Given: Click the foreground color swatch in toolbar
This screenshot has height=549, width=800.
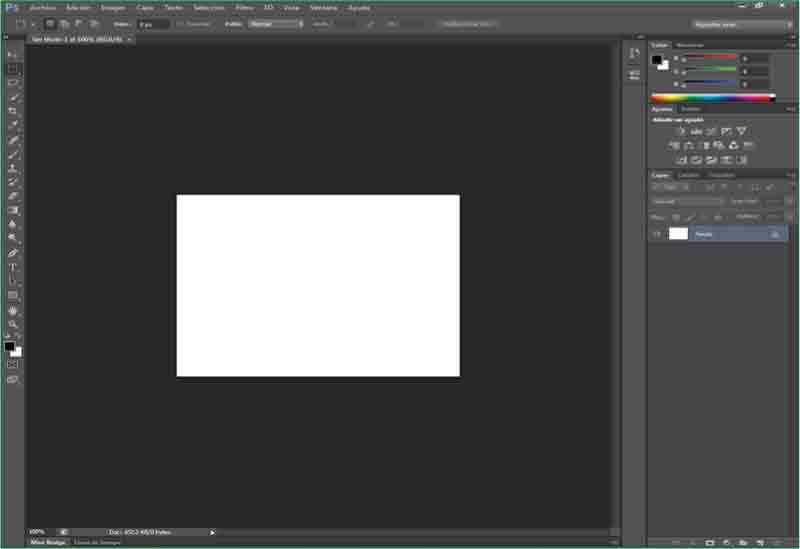Looking at the screenshot, I should tap(9, 346).
